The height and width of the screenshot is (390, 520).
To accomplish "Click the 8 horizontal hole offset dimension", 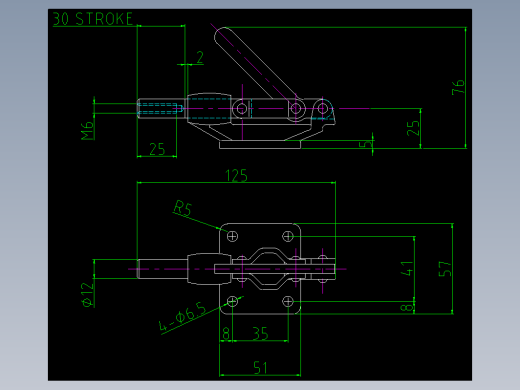I will (x=226, y=333).
